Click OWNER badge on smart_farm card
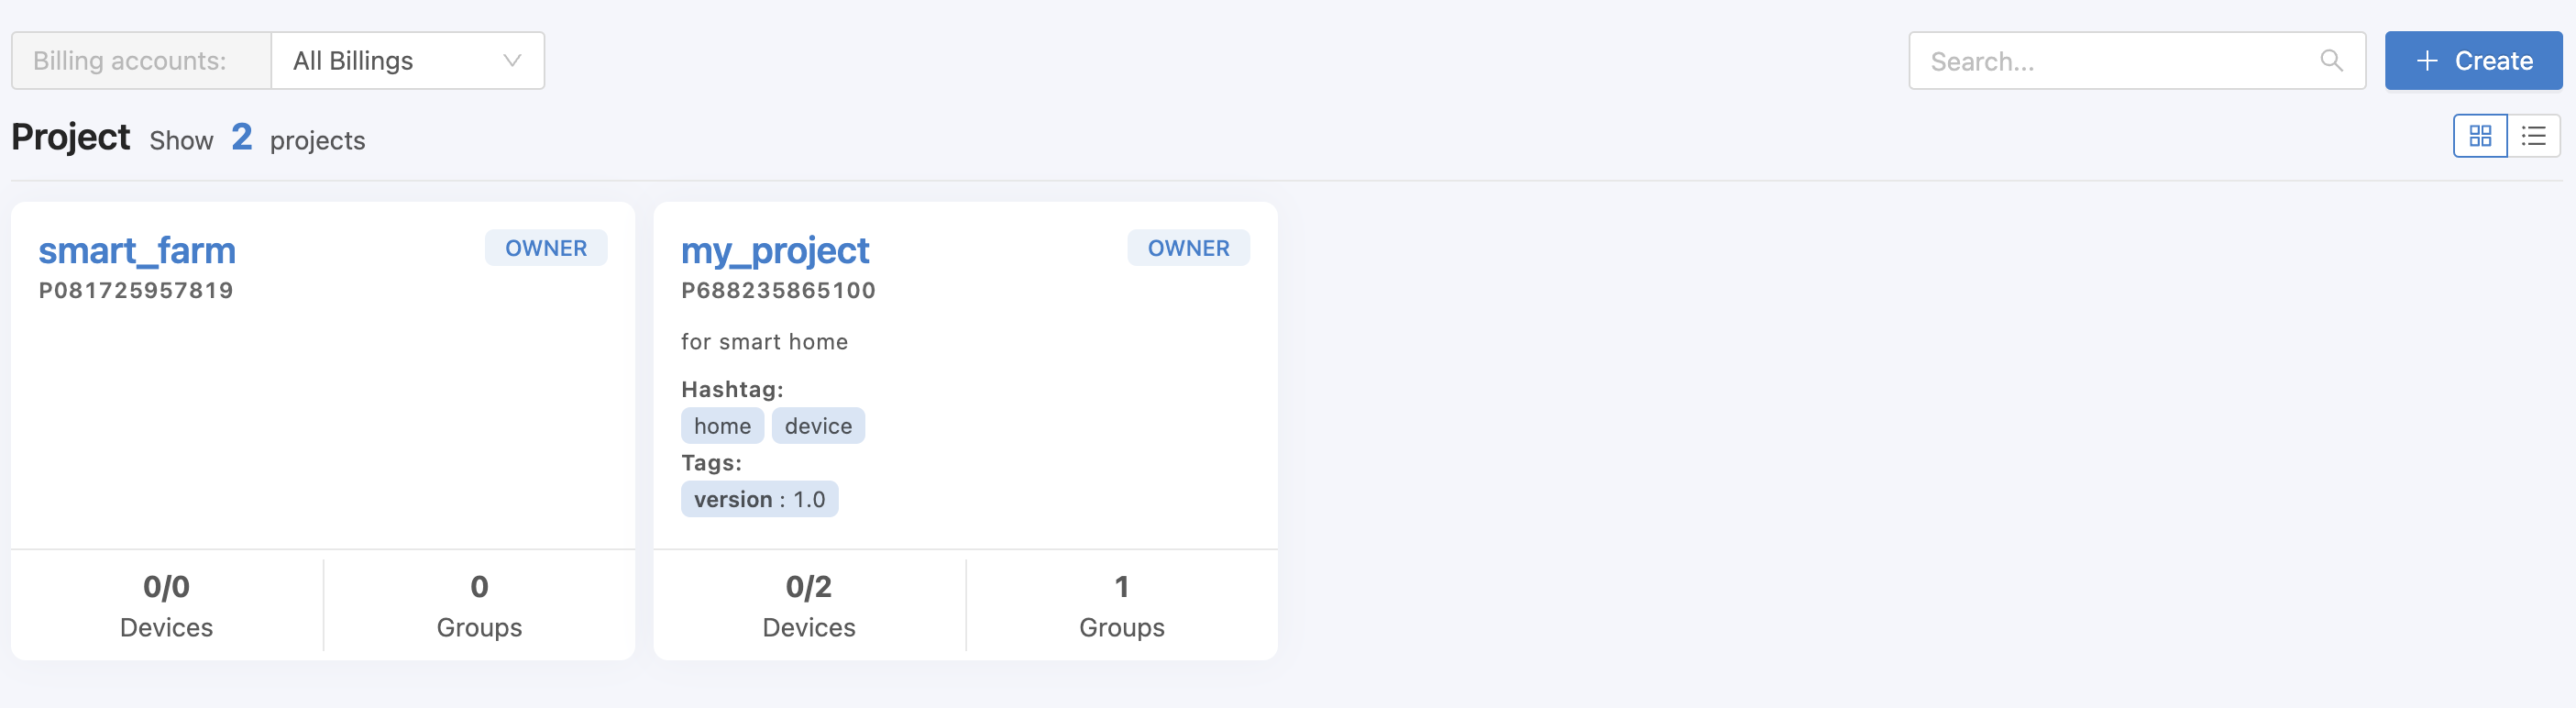The image size is (2576, 708). pos(546,248)
